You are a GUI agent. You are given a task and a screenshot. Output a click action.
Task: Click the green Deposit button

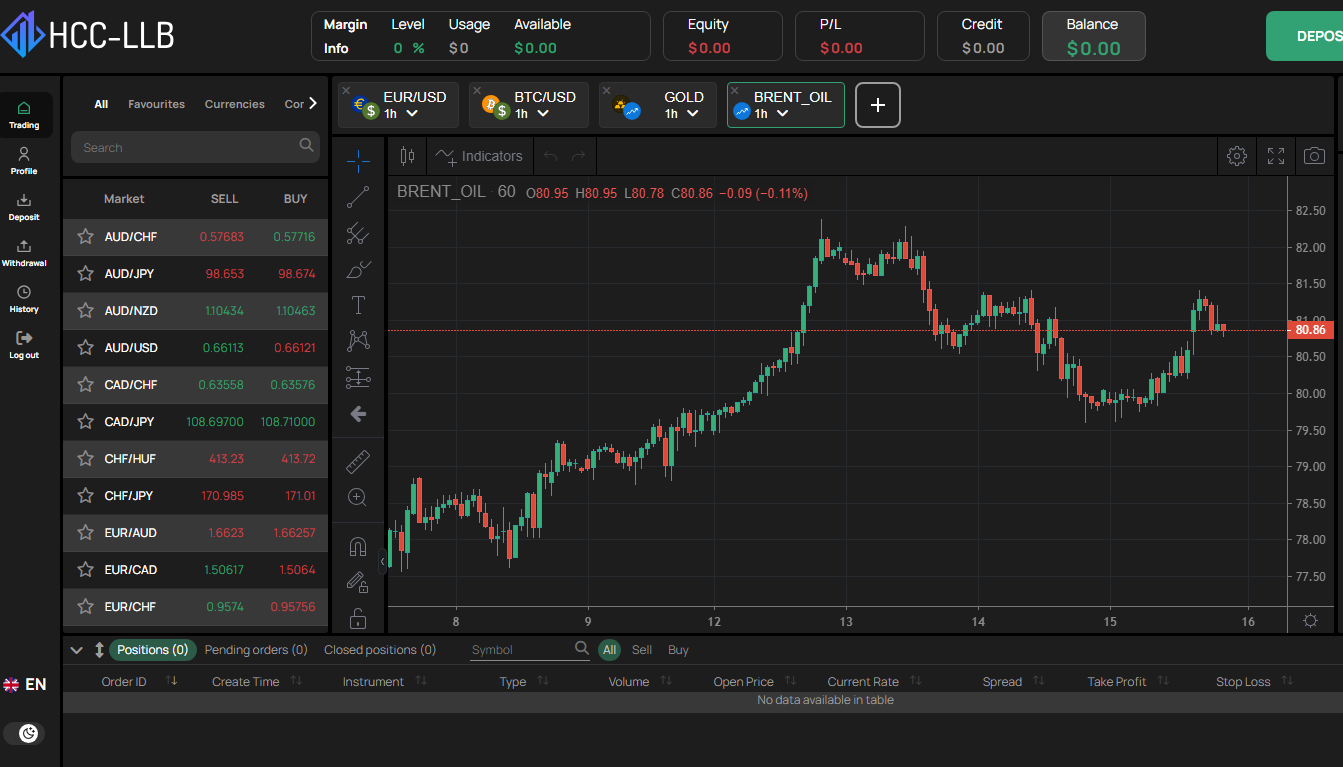(x=1304, y=36)
